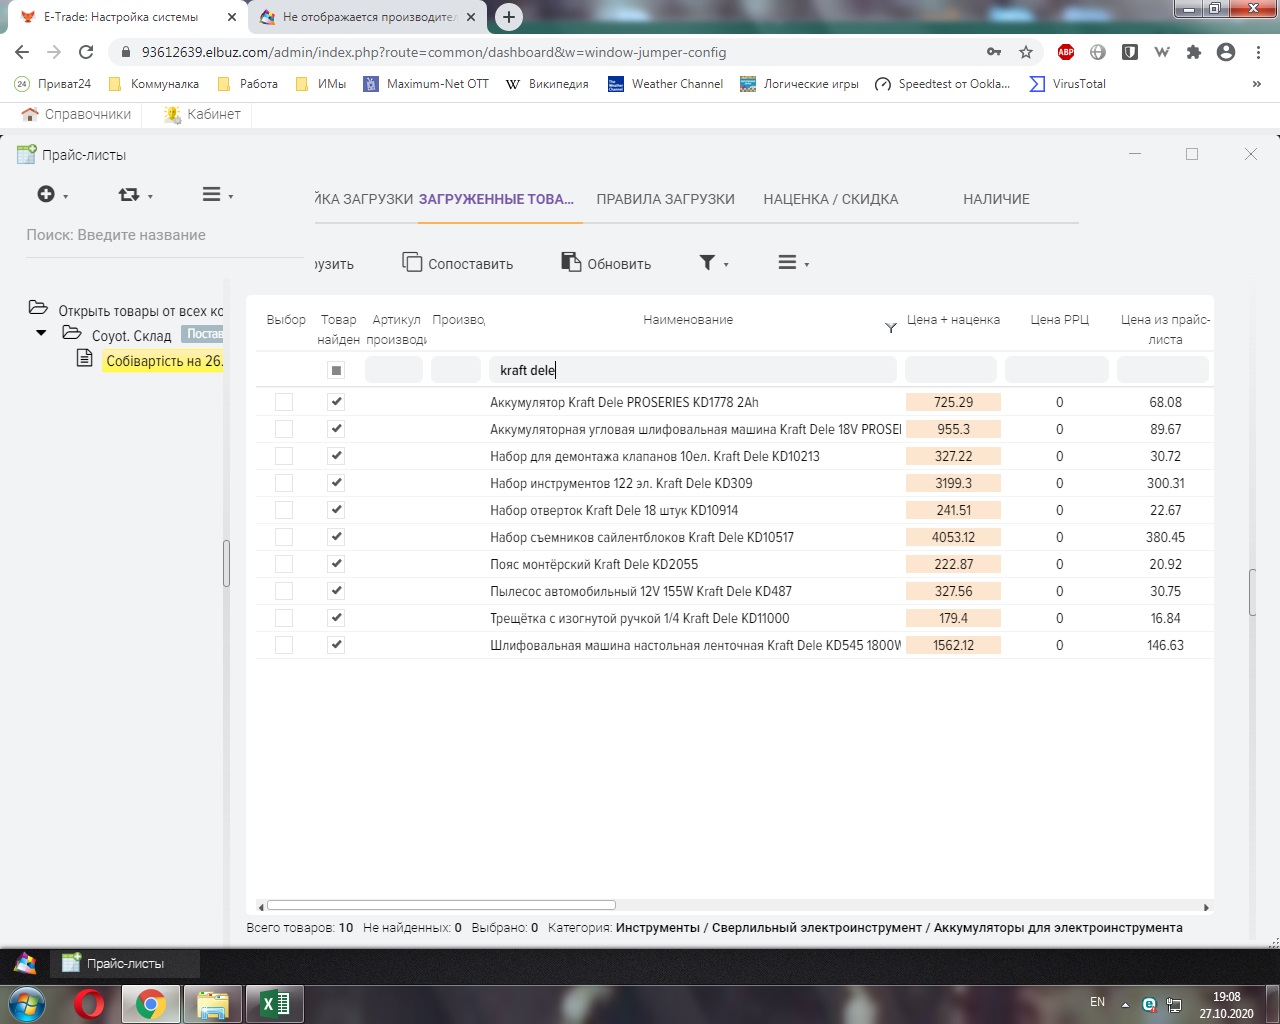Show hidden system tray icons
Viewport: 1280px width, 1024px height.
1125,1004
